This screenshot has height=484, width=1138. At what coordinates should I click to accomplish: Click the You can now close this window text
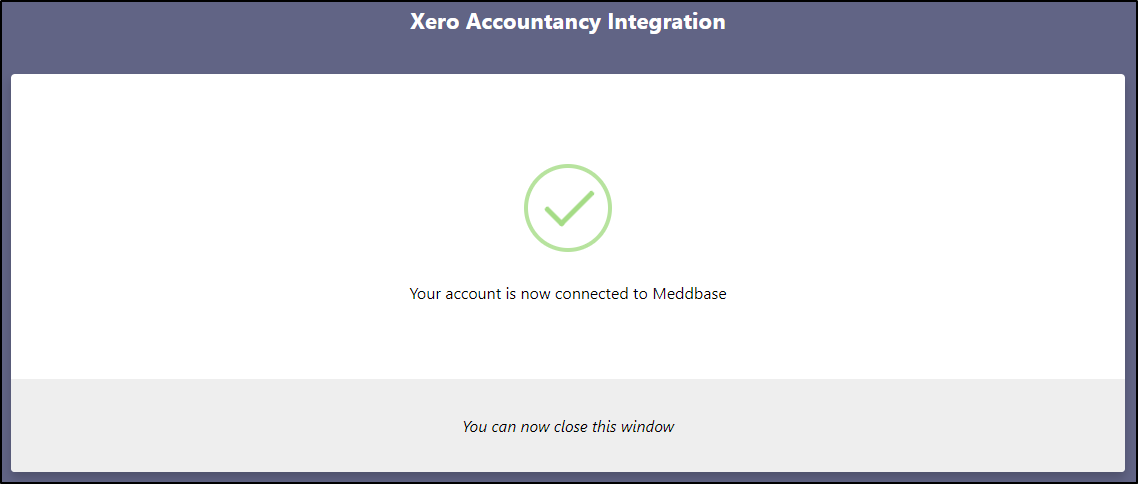568,426
